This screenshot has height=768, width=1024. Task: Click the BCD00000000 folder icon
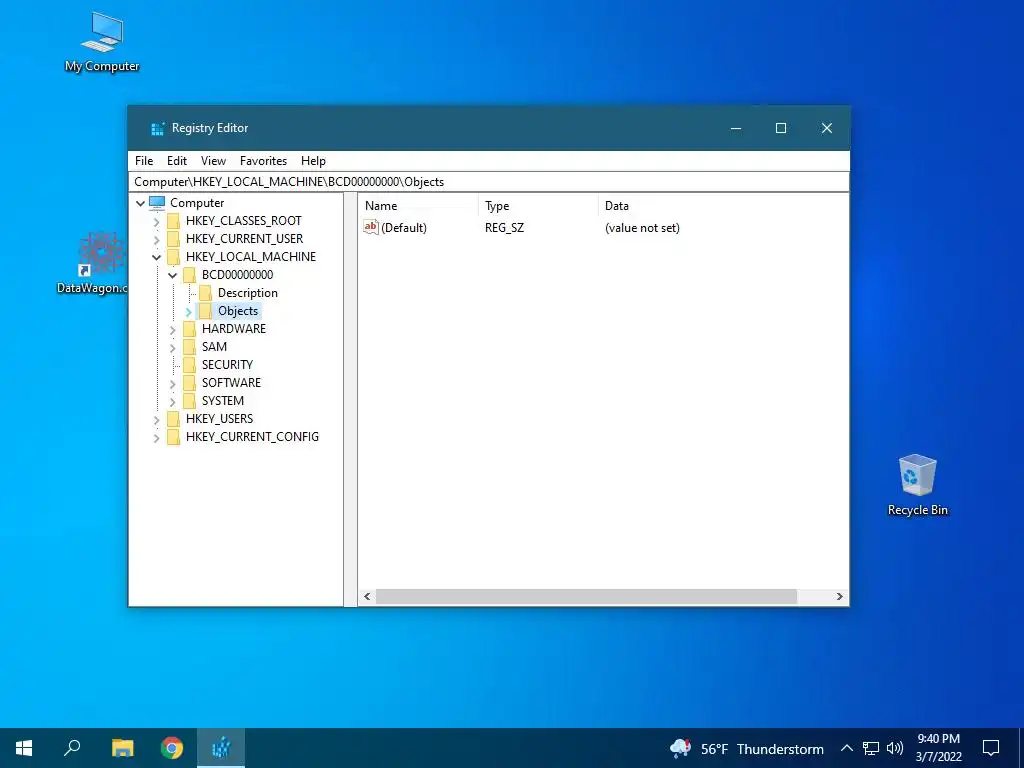189,275
